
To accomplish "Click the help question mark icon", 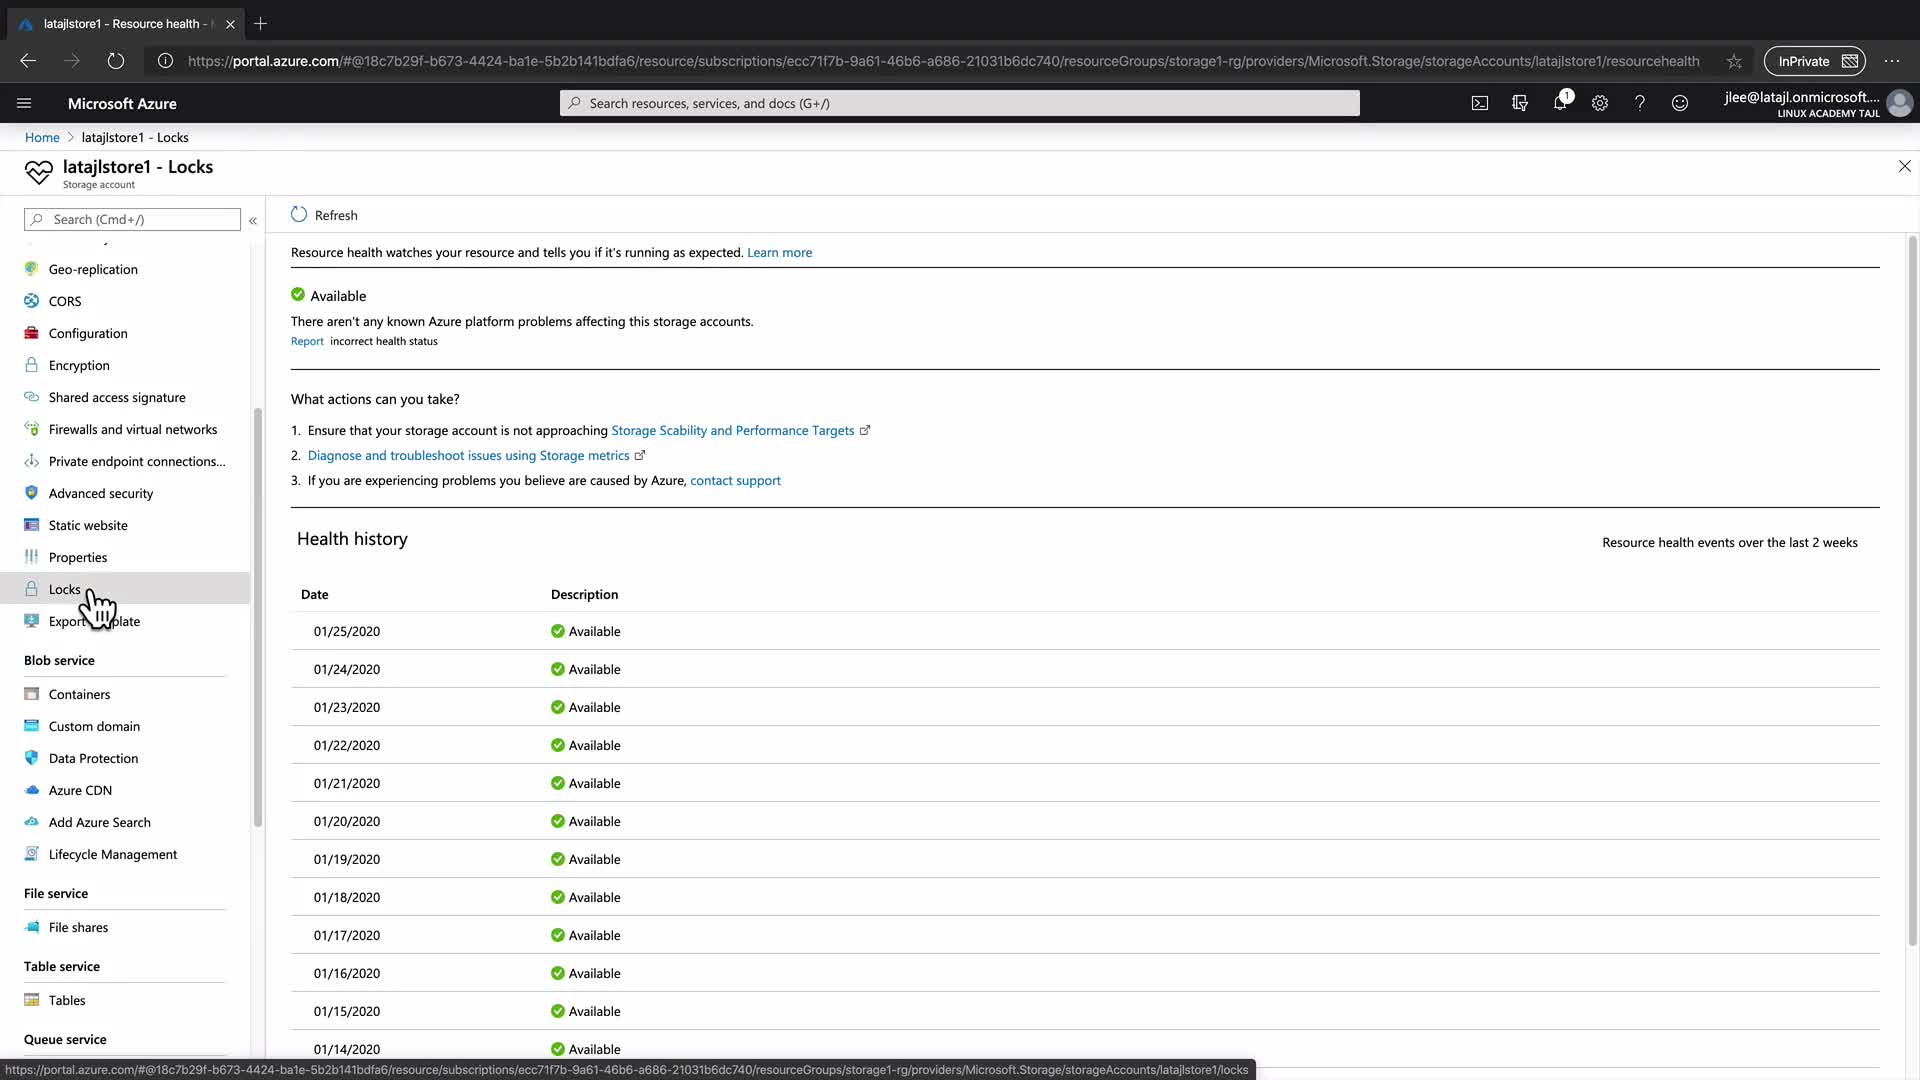I will tap(1640, 103).
